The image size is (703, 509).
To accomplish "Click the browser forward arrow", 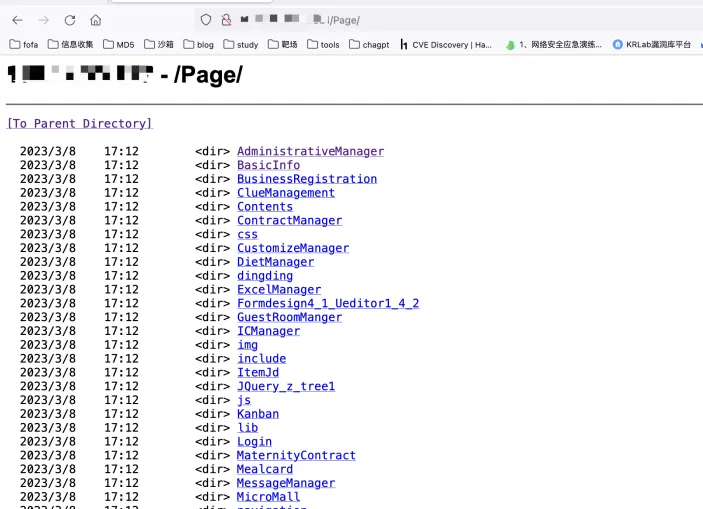I will click(x=43, y=20).
